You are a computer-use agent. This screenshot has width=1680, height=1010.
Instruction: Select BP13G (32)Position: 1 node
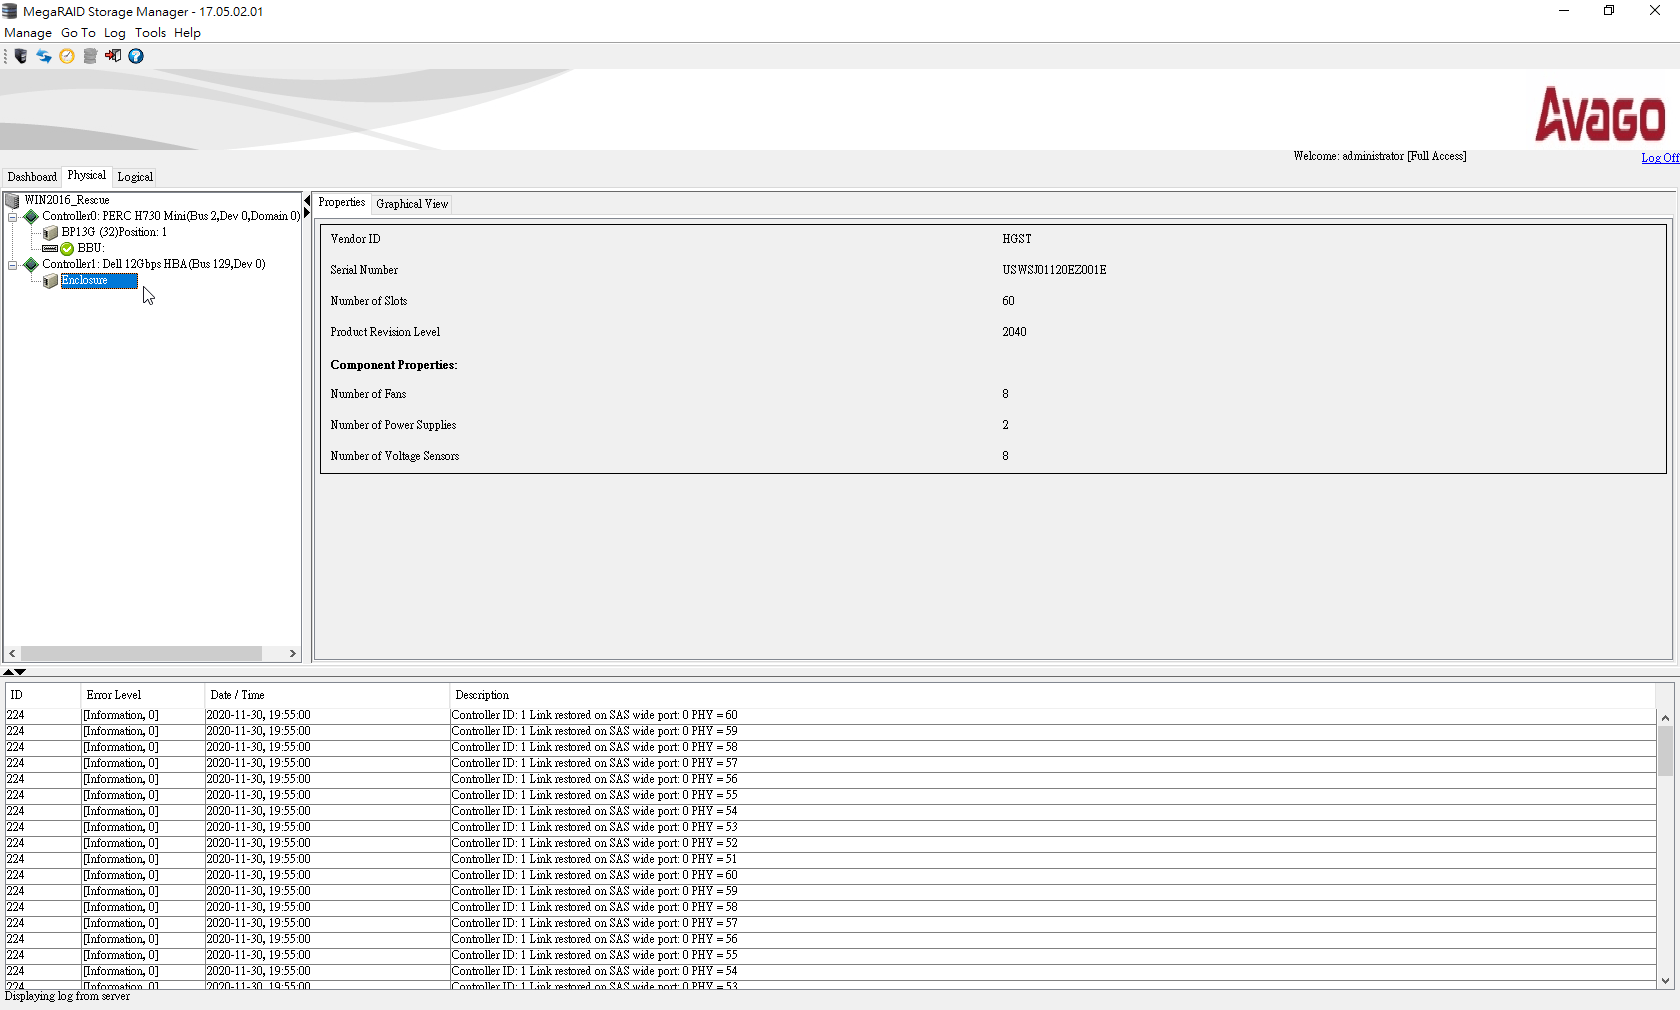click(x=114, y=232)
